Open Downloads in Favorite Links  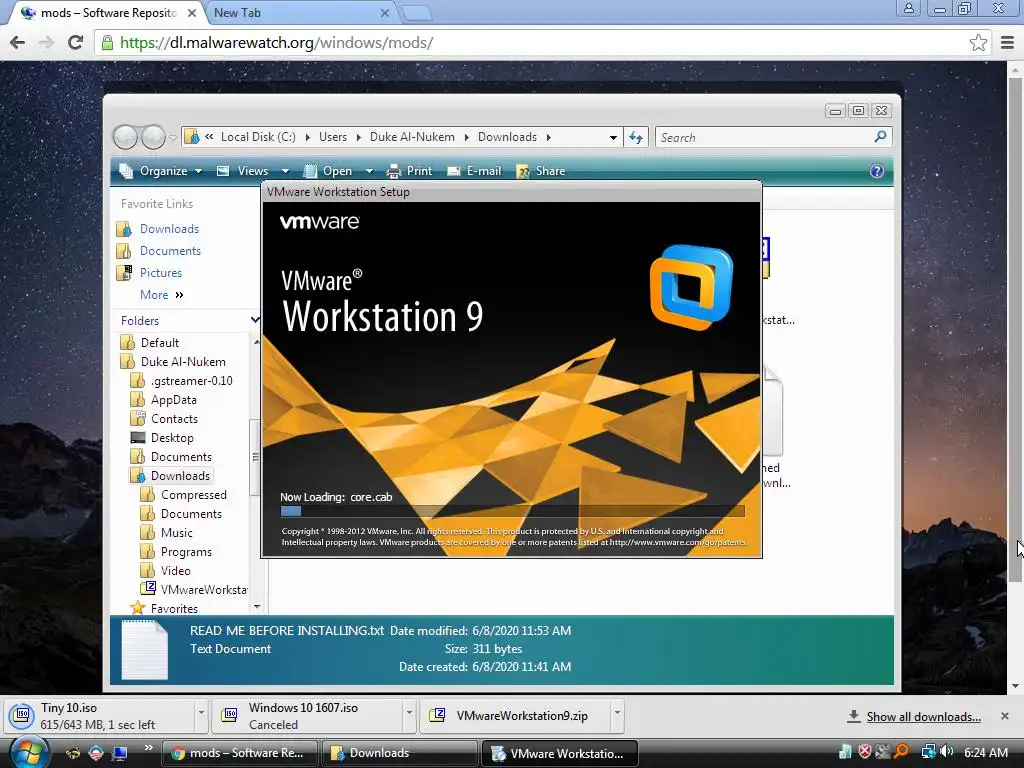[x=169, y=229]
